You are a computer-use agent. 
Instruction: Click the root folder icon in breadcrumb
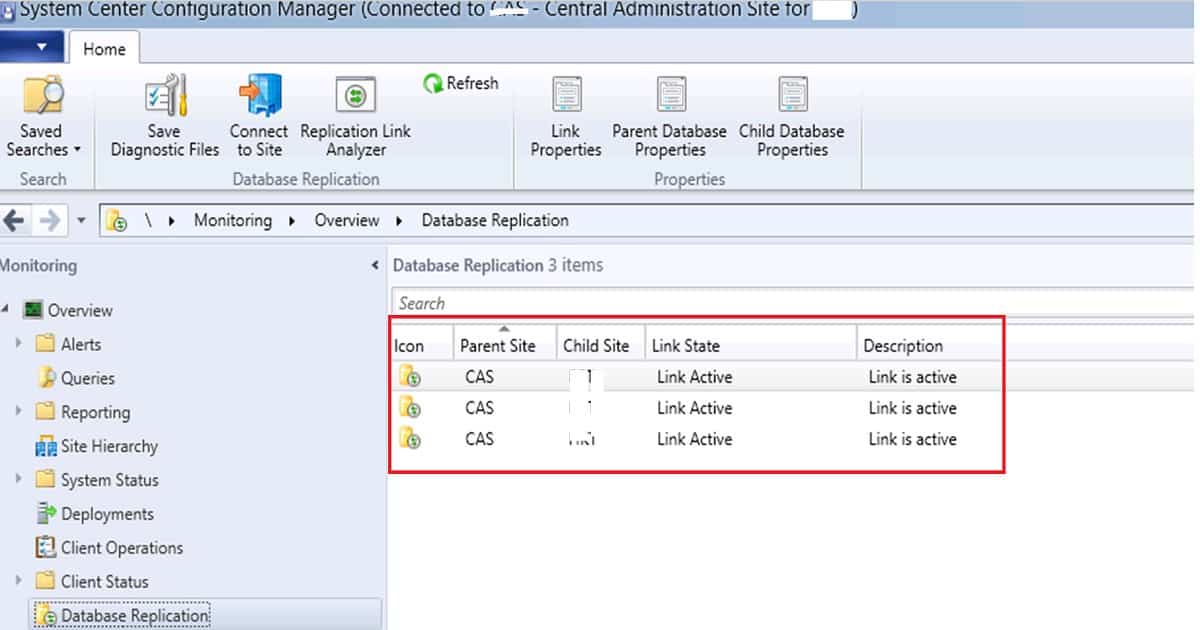(117, 221)
